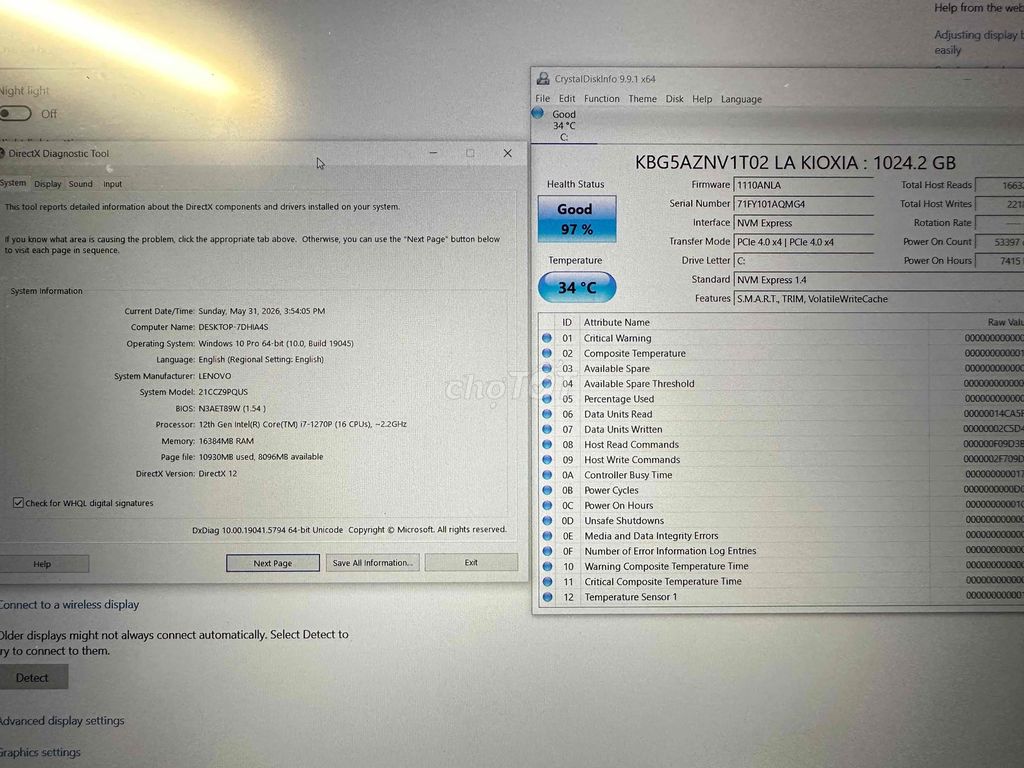Open the Disk menu
The image size is (1024, 768).
point(674,99)
